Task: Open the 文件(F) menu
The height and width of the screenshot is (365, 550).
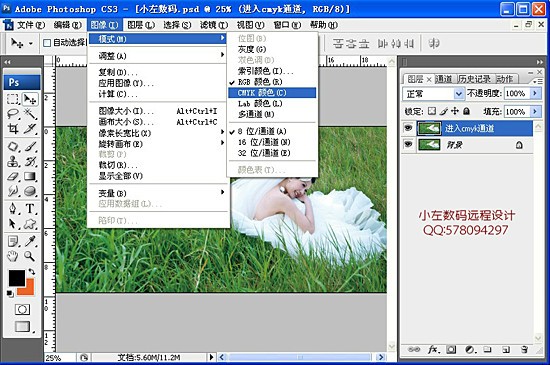Action: (x=31, y=25)
